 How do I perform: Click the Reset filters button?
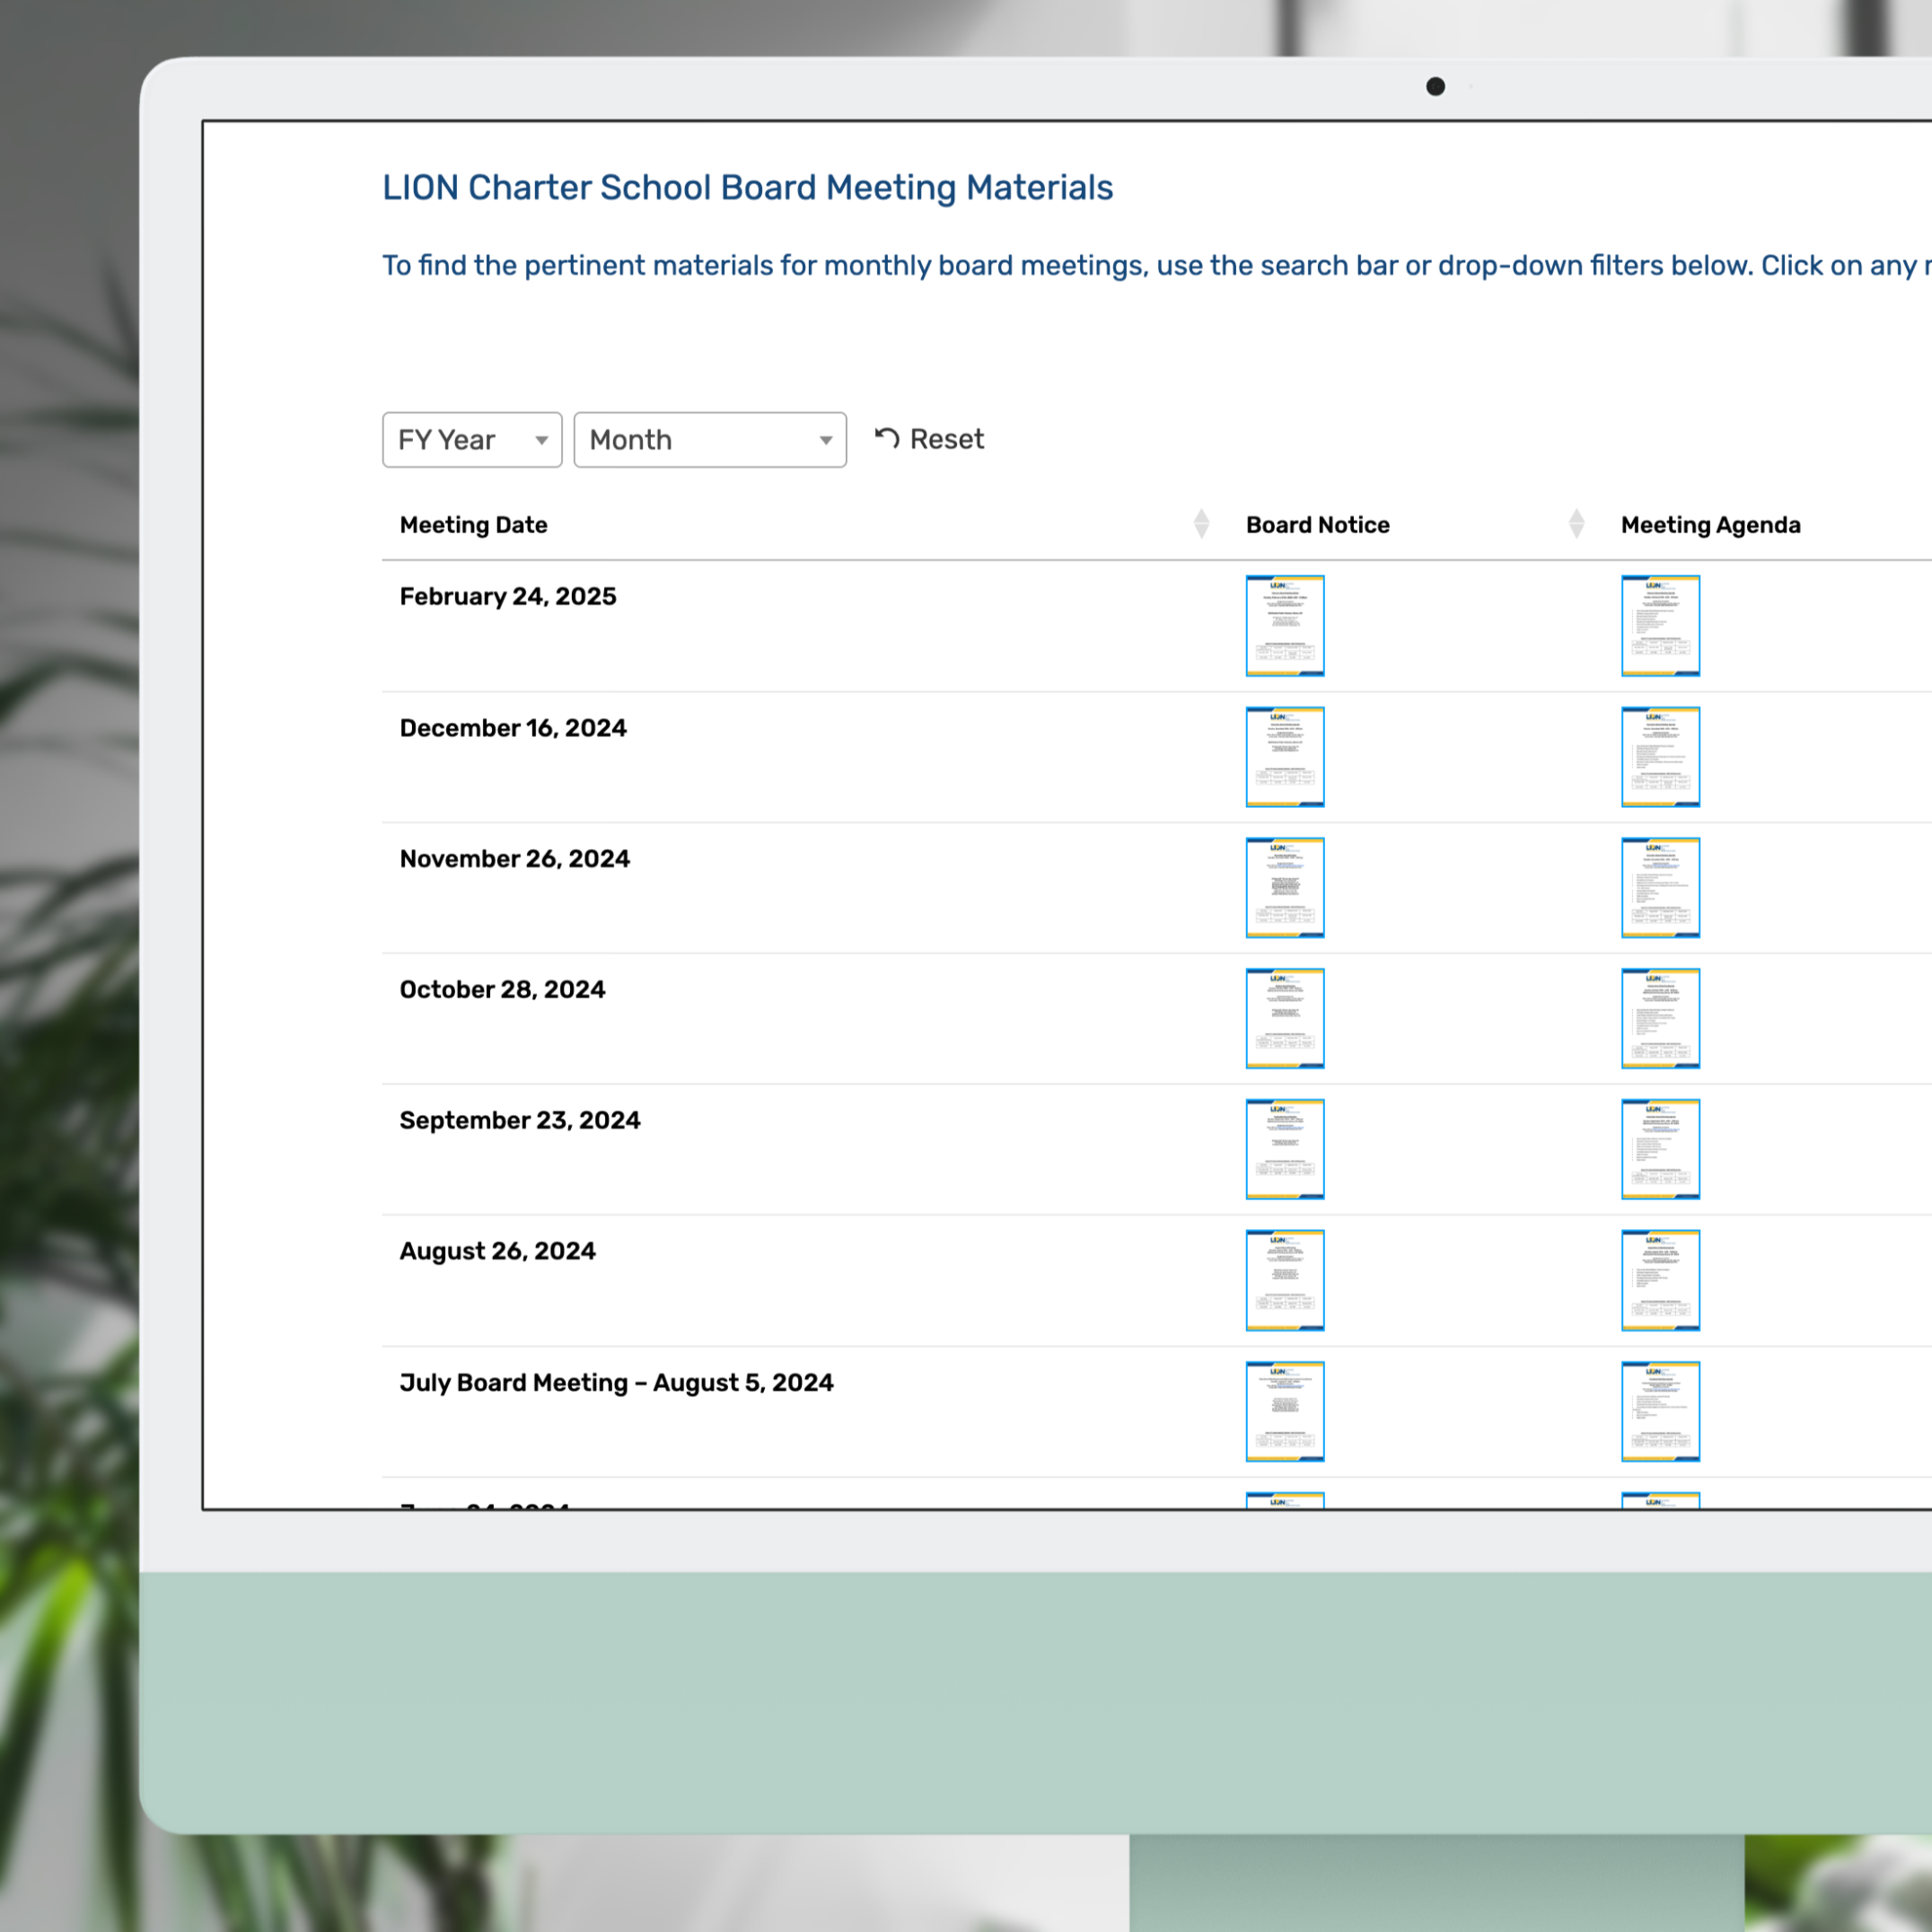coord(929,439)
